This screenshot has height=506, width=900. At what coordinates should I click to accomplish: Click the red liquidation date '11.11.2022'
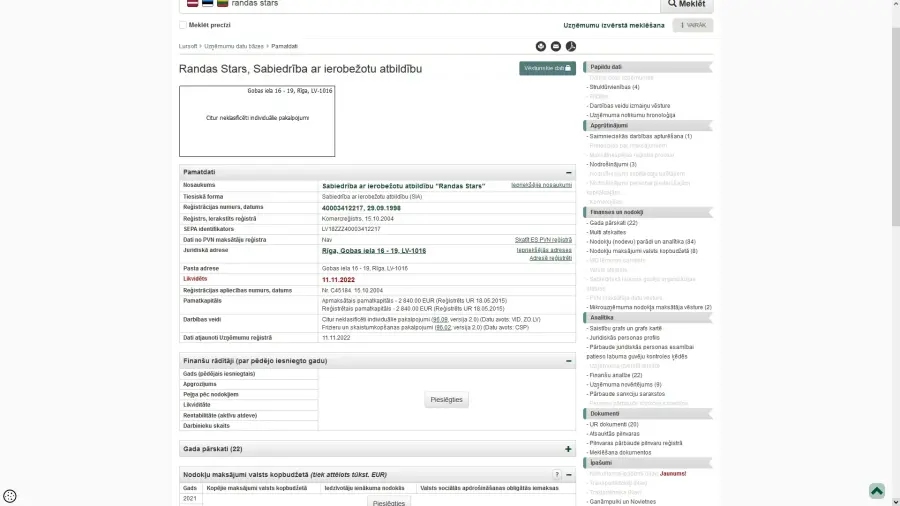[x=338, y=280]
